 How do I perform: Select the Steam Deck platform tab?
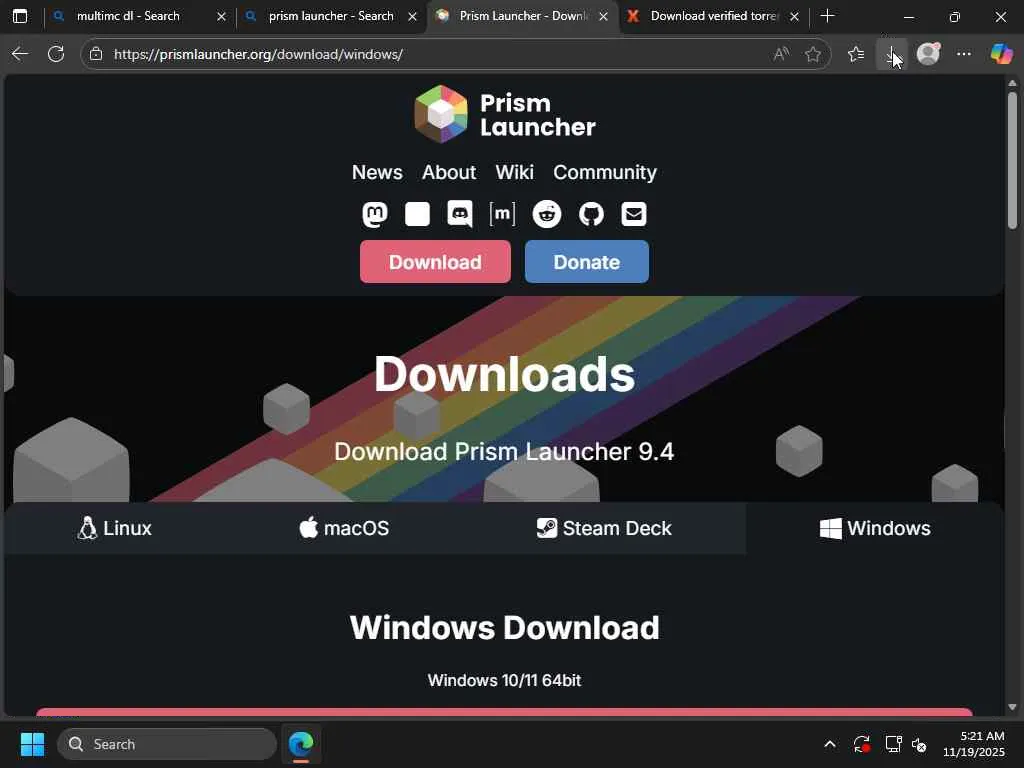603,528
